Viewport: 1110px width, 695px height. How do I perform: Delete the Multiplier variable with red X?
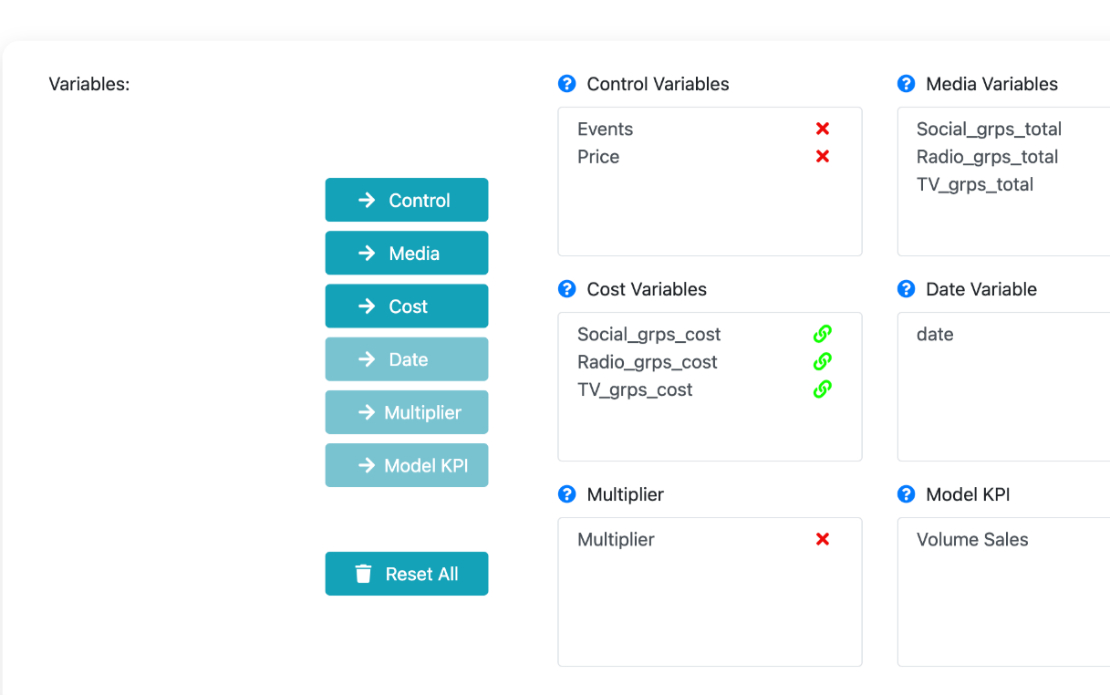tap(822, 540)
